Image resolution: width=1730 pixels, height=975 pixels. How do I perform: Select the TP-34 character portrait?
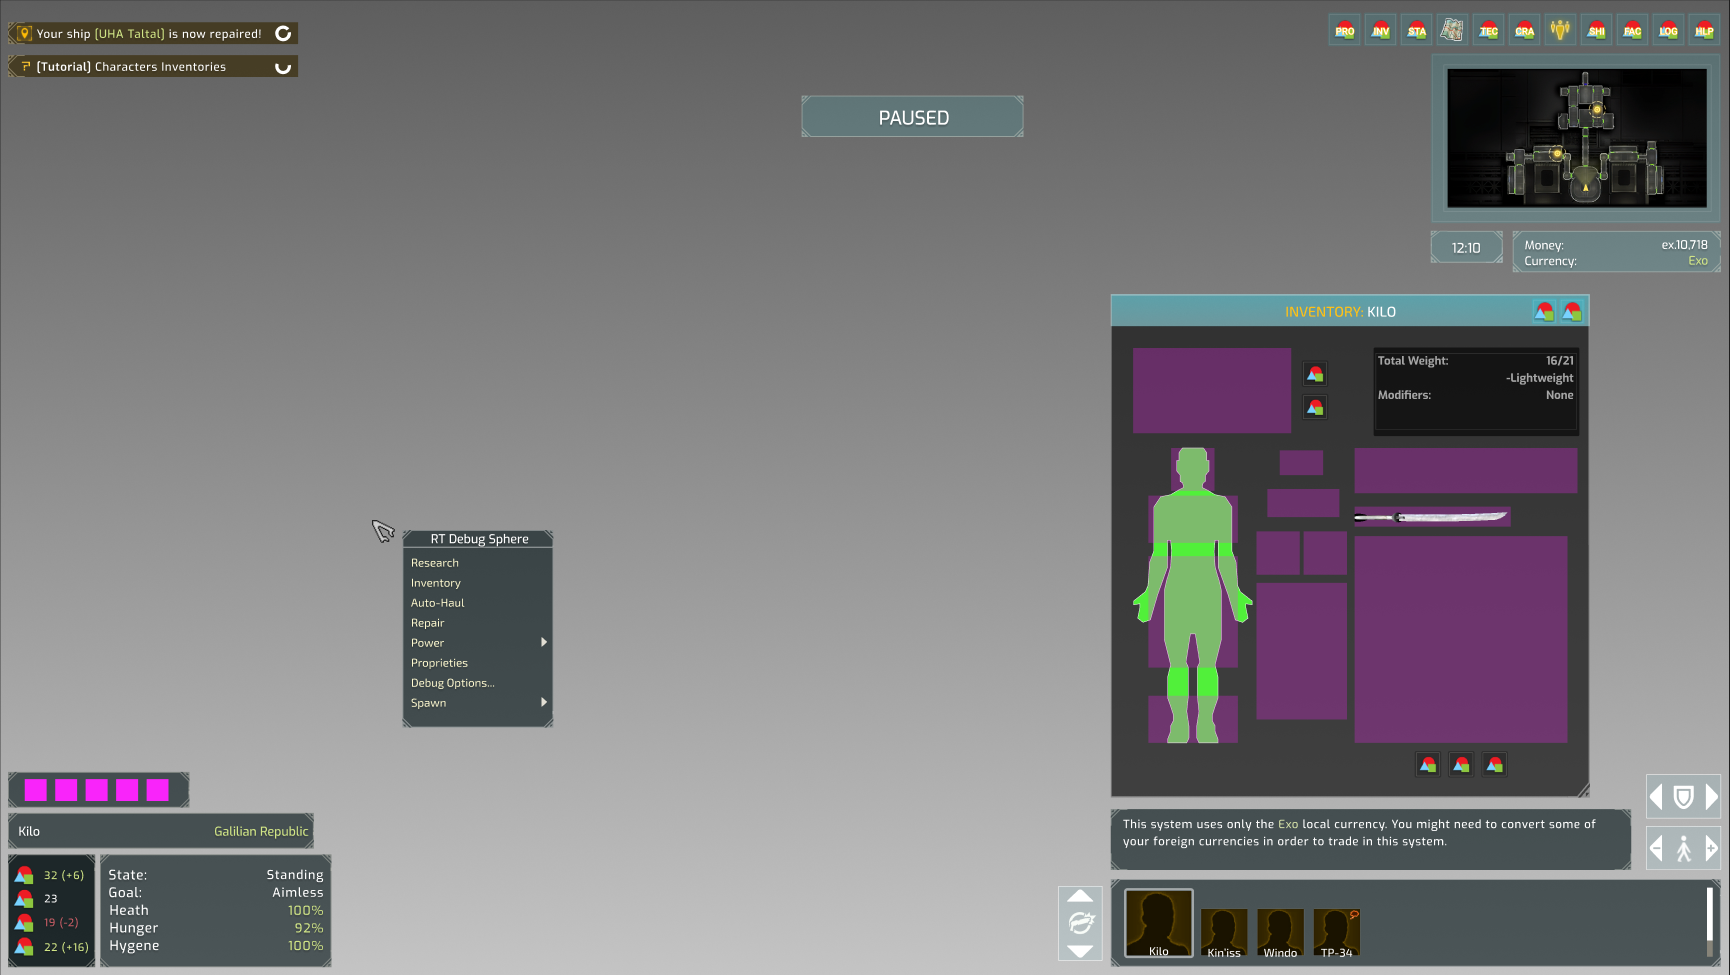pyautogui.click(x=1336, y=933)
